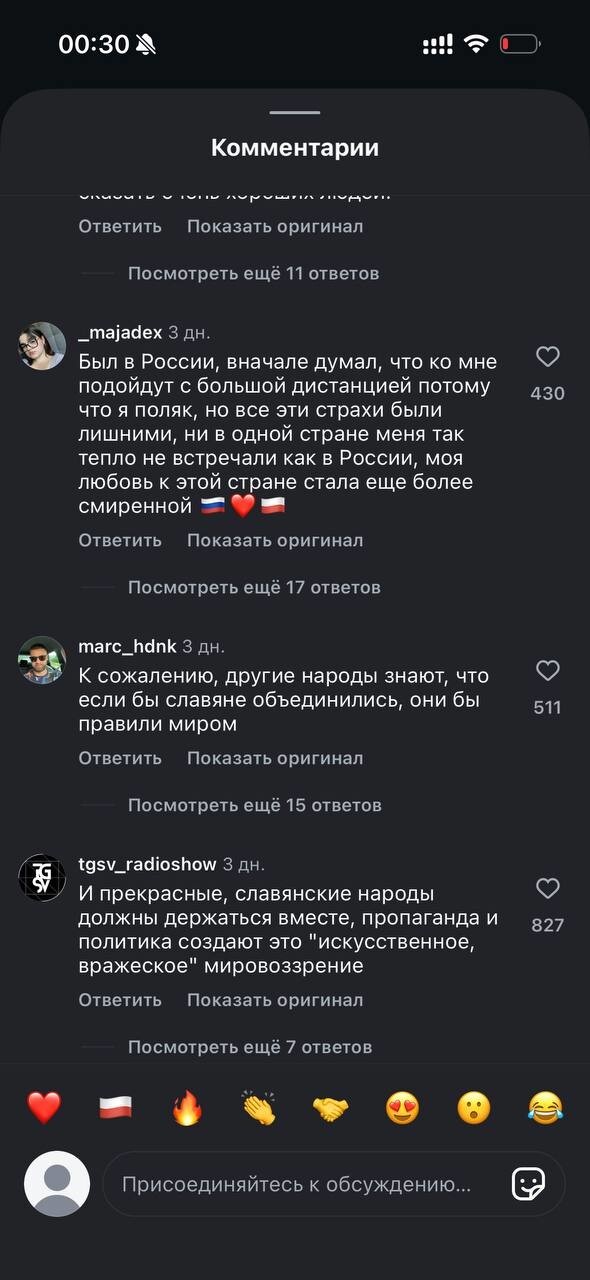Reply to _majadex's comment
This screenshot has height=1280, width=590.
coord(119,540)
